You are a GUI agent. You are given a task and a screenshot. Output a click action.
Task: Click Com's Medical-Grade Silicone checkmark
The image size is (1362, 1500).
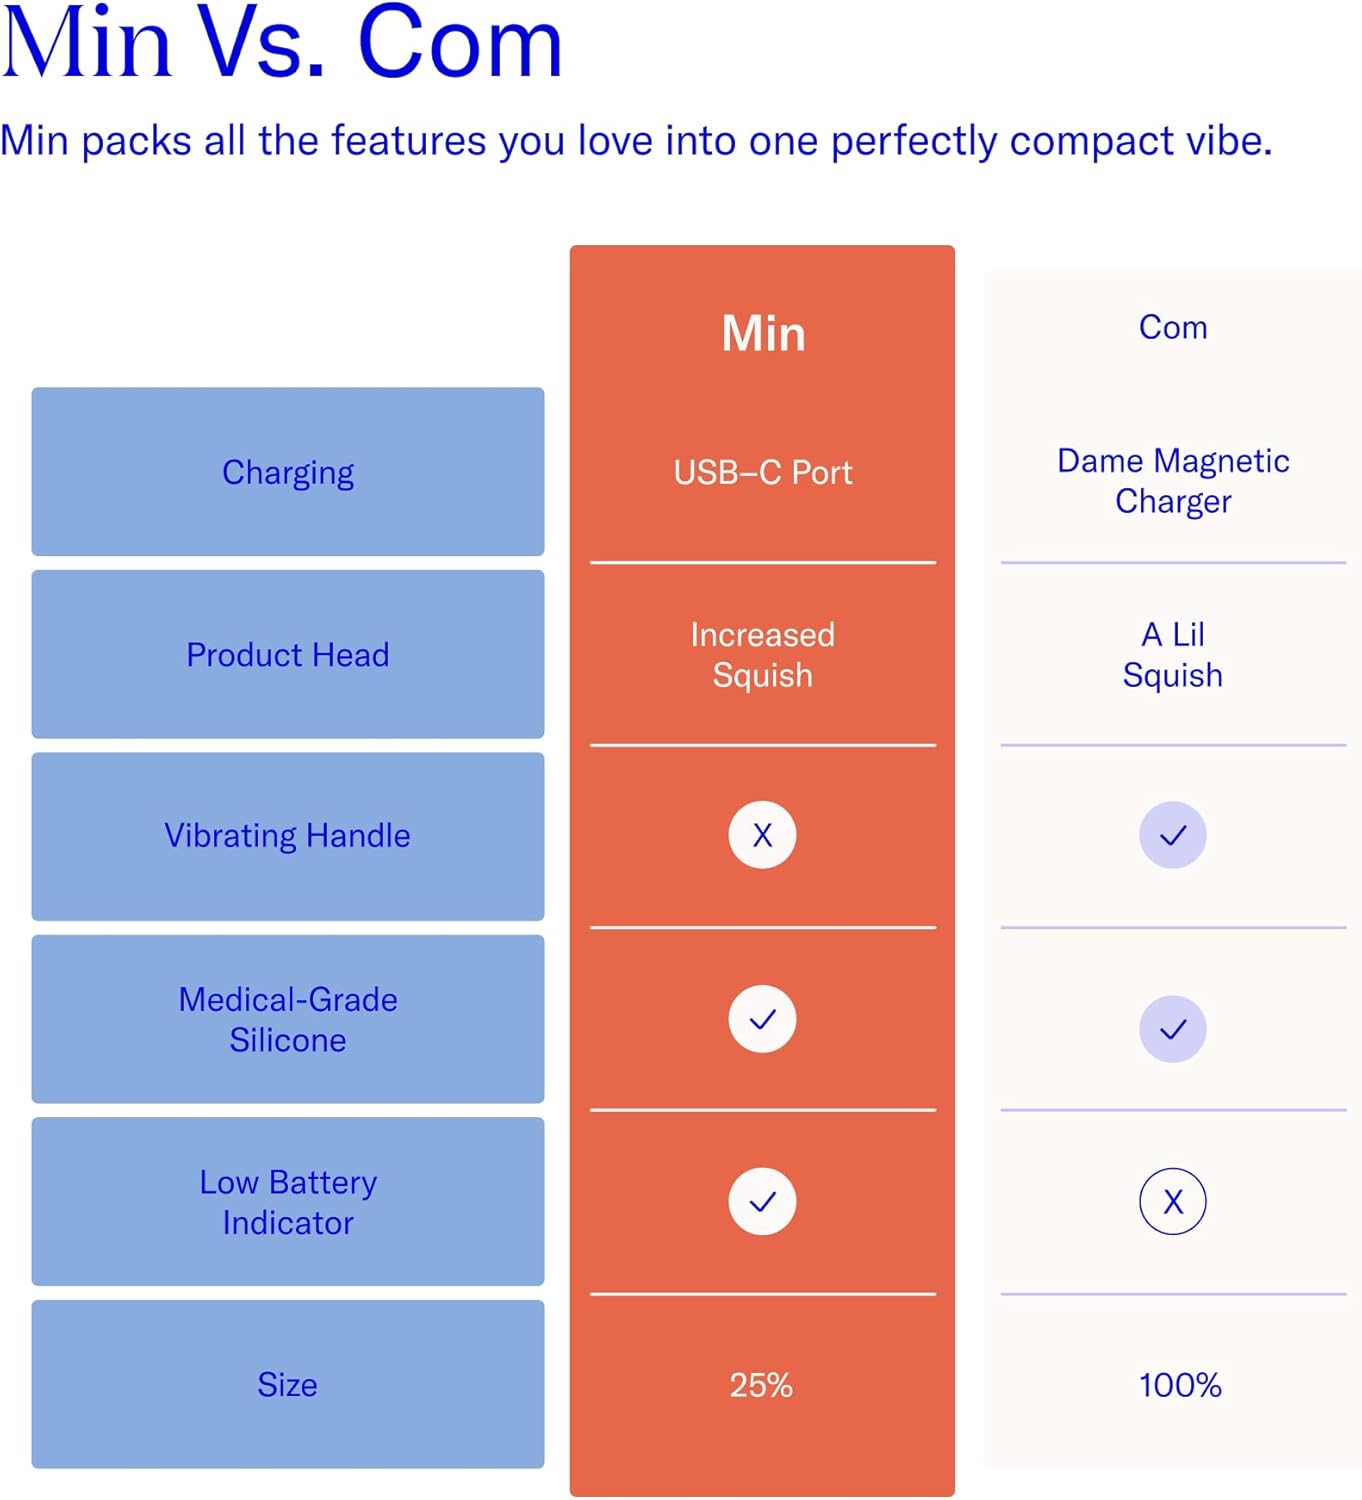[1172, 1029]
